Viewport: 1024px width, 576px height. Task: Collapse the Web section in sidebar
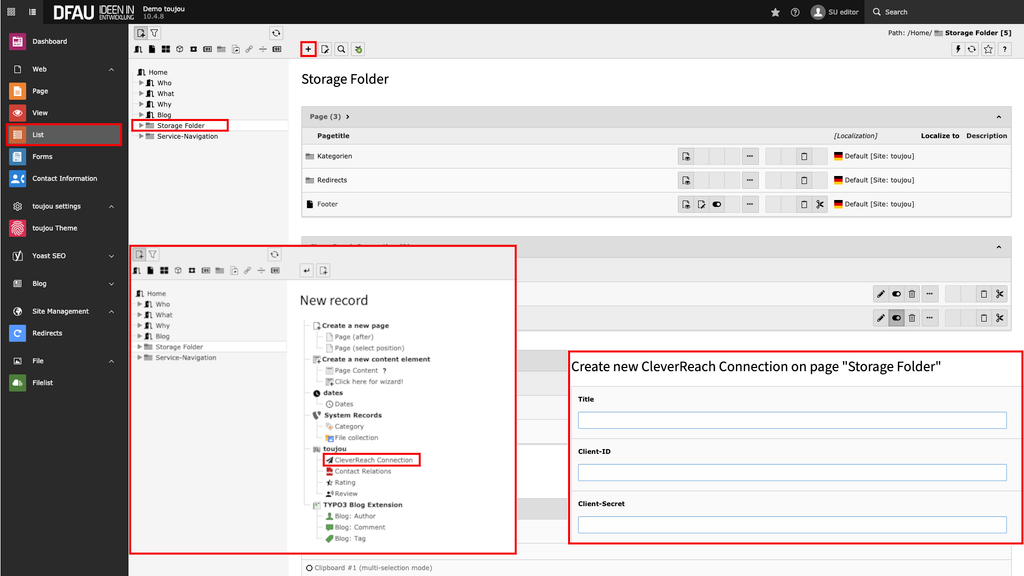[x=111, y=69]
